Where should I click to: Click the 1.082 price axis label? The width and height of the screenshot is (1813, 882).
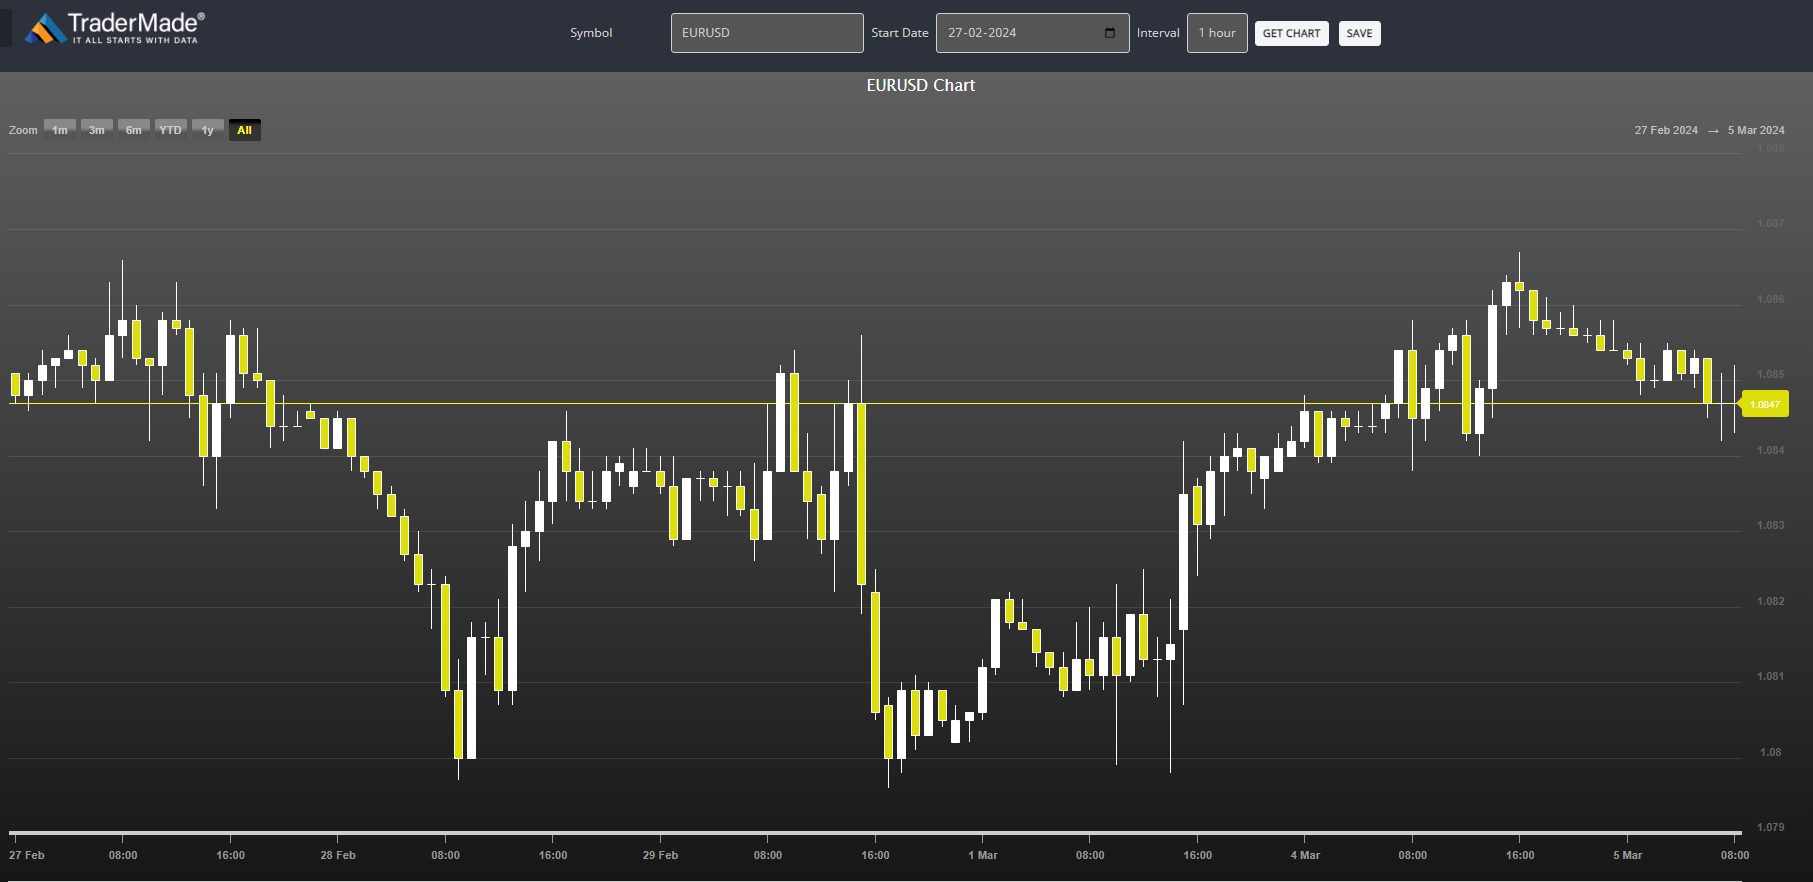pyautogui.click(x=1770, y=601)
